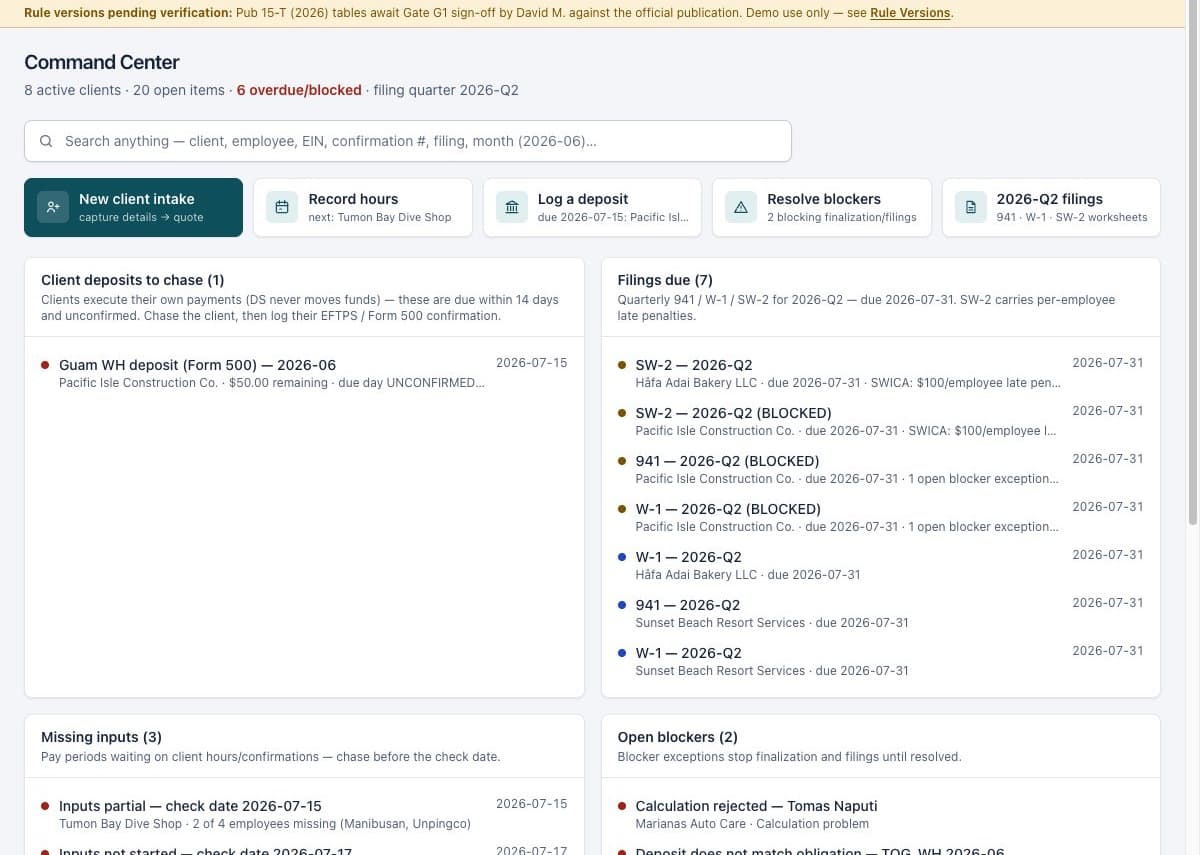This screenshot has width=1200, height=855.
Task: Open the 941 — 2026-Q2 (BLOCKED) filing
Action: (x=880, y=469)
